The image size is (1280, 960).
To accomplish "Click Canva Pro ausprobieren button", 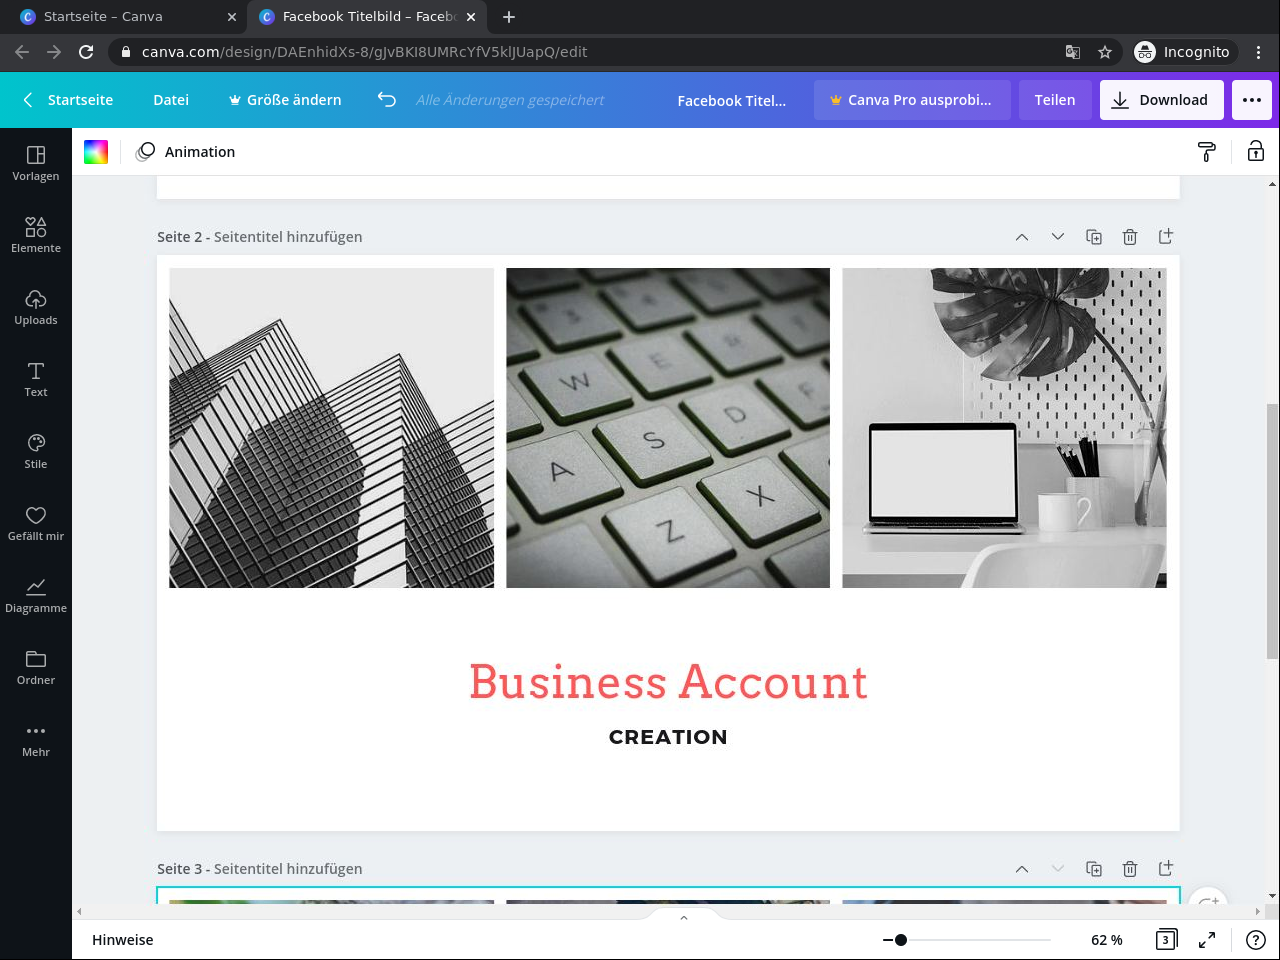I will pos(912,100).
